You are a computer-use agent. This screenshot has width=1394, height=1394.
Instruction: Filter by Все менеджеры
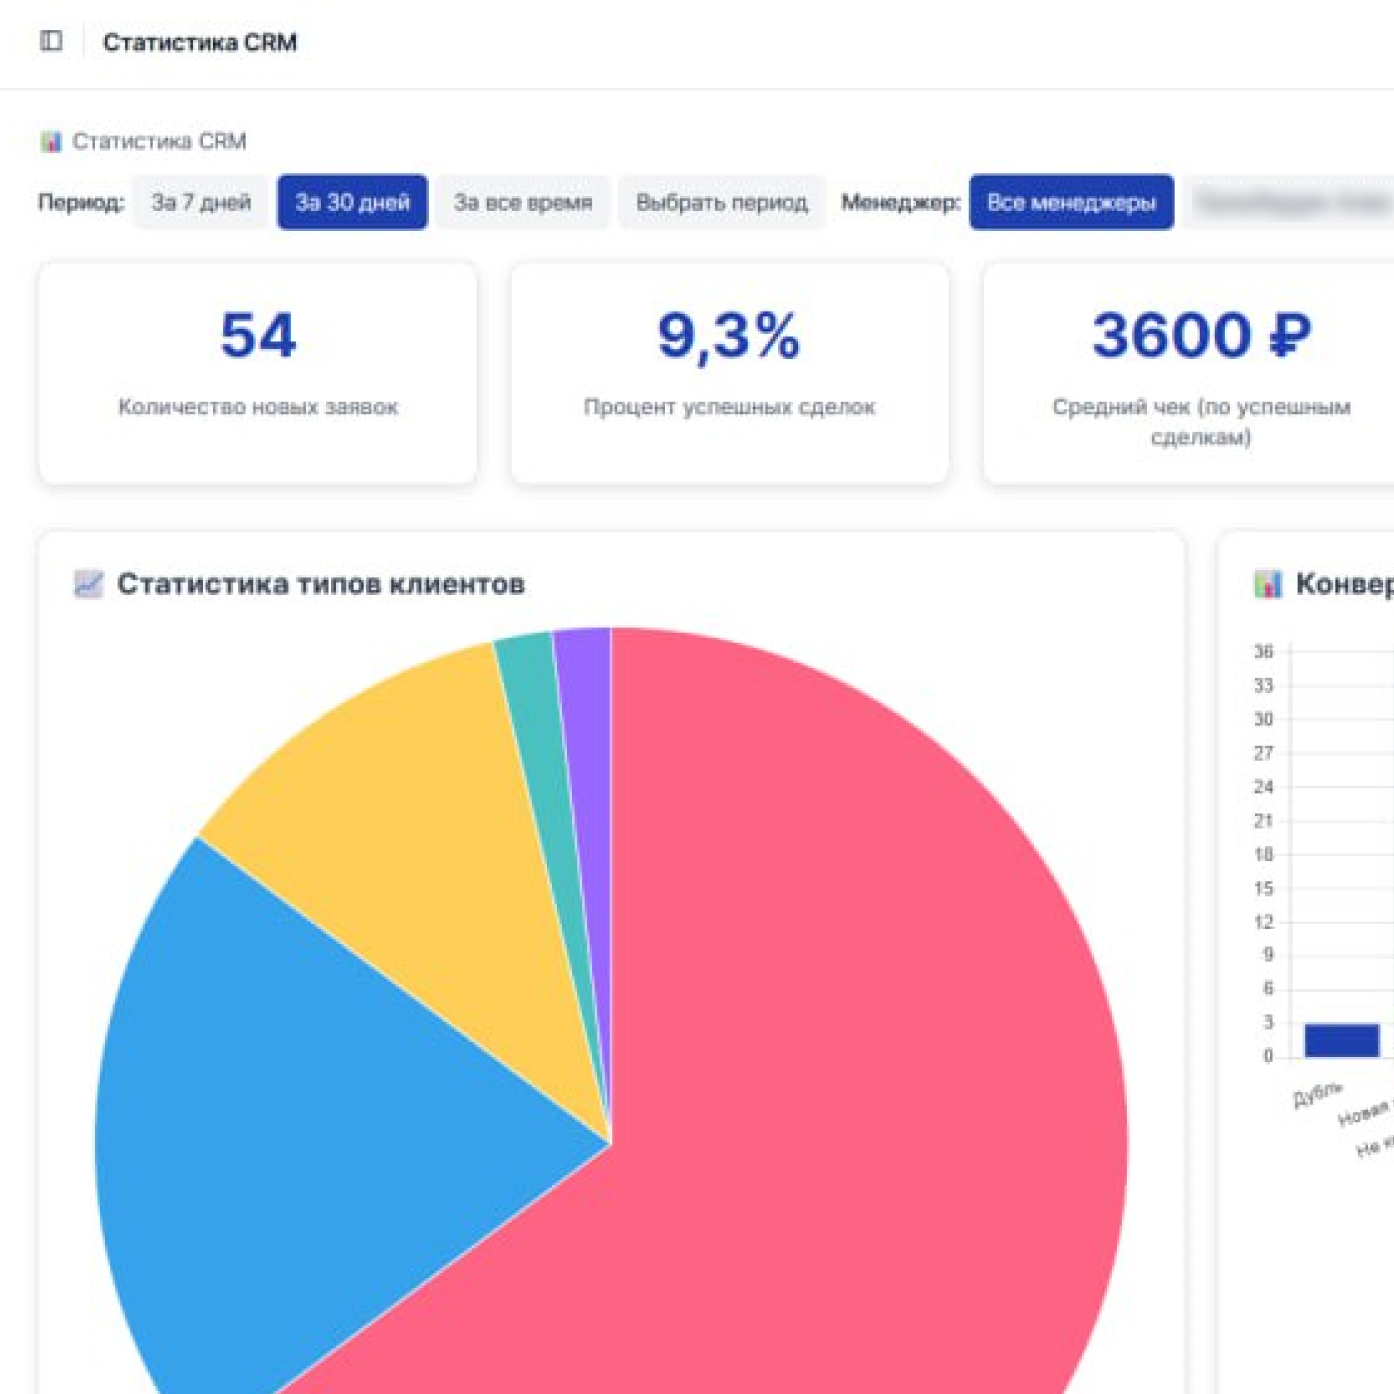click(1071, 202)
